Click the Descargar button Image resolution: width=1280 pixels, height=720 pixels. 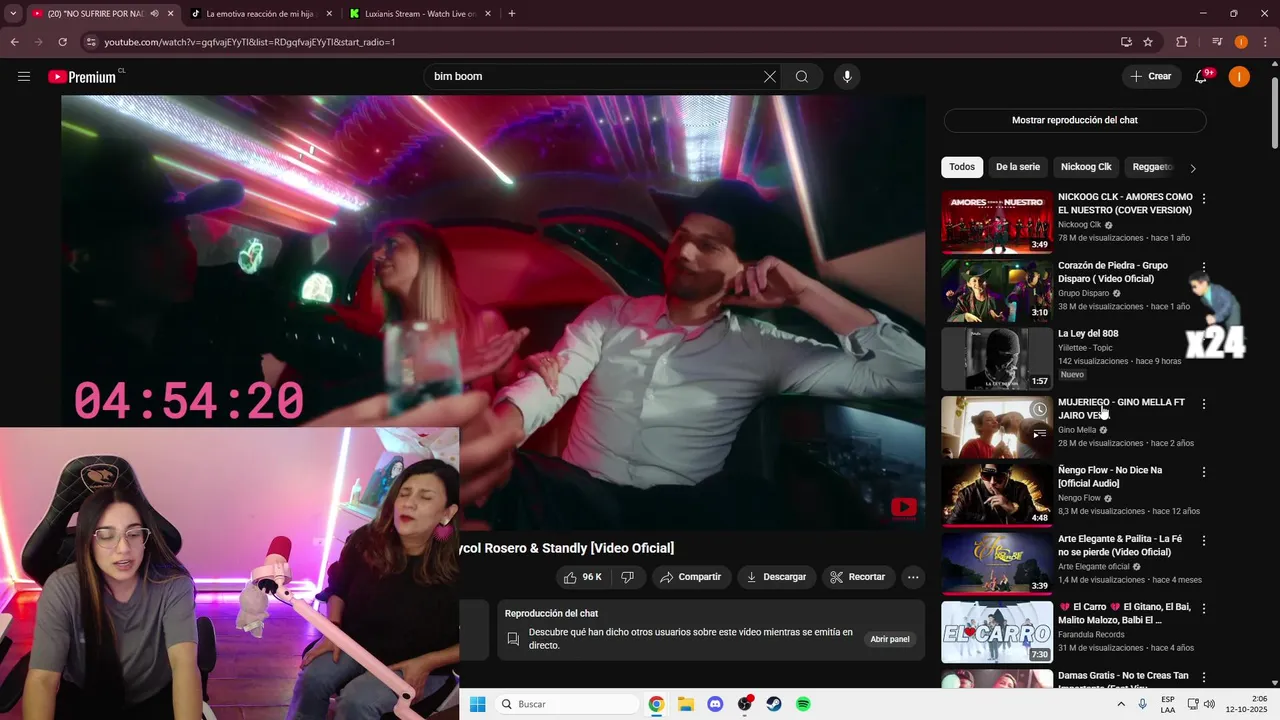point(776,577)
